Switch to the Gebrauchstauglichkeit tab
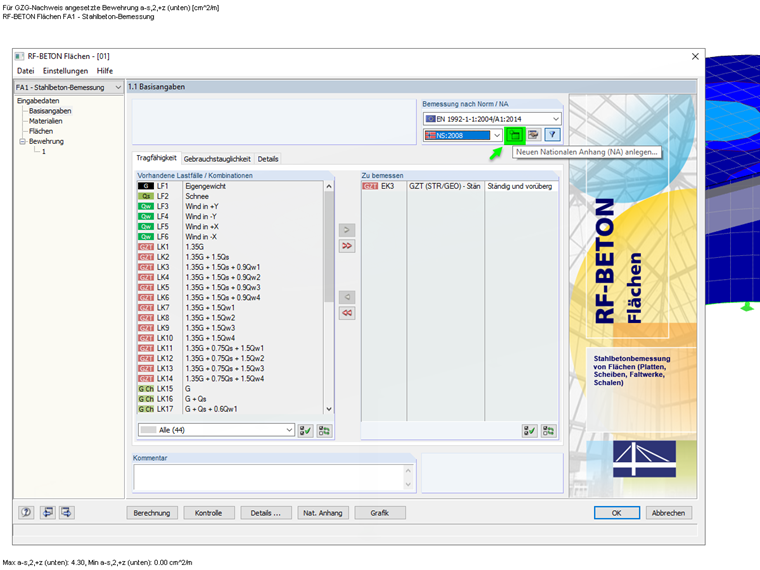 tap(217, 159)
